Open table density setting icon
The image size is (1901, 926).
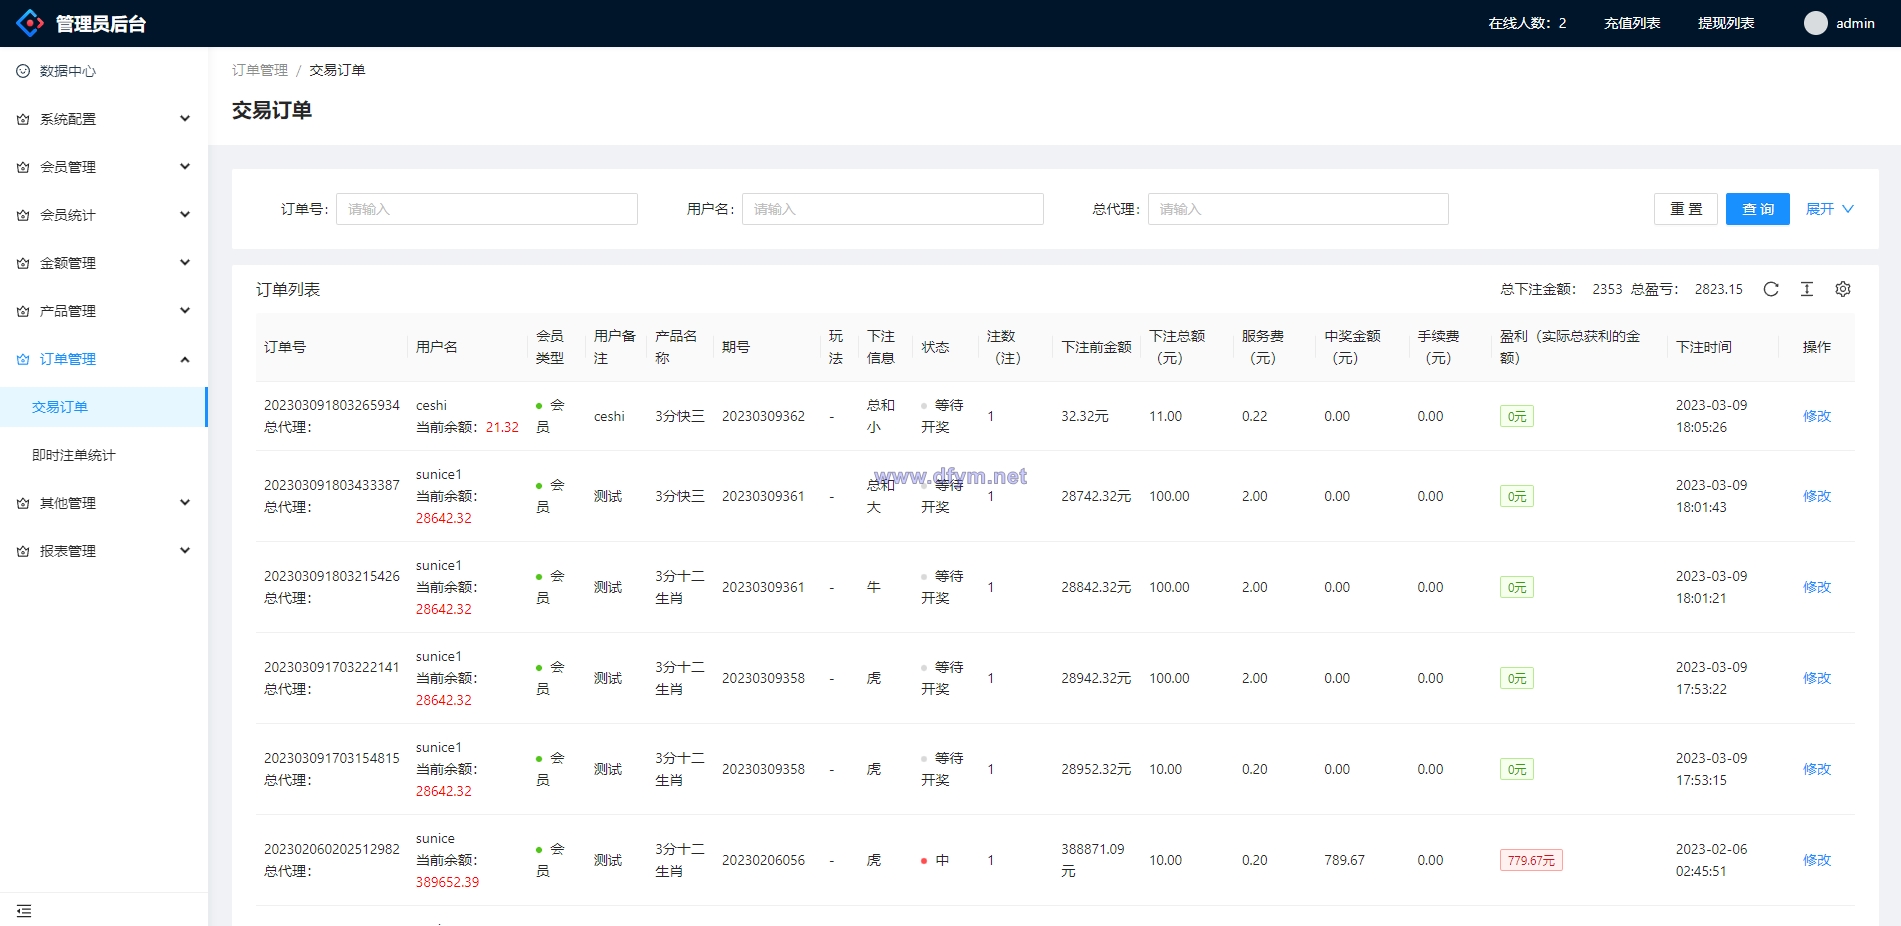click(1807, 289)
